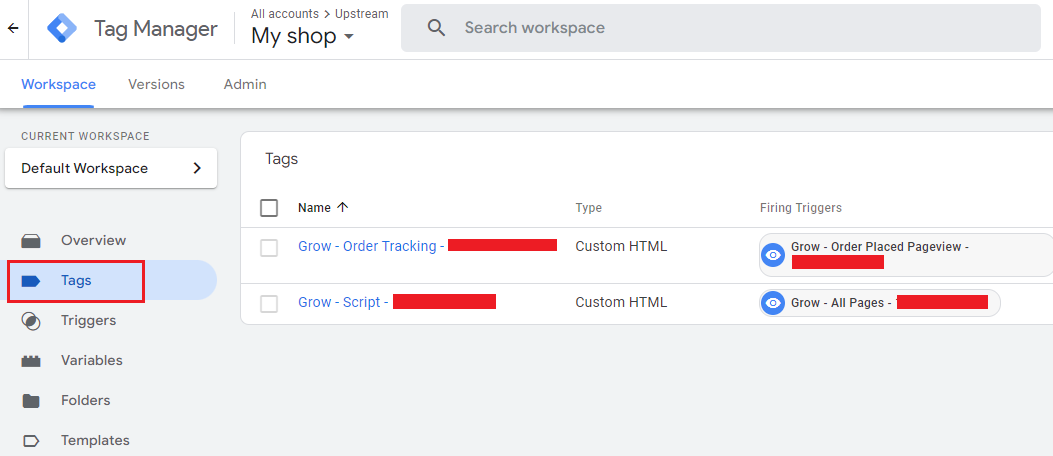Click the Name column sort arrow
This screenshot has height=456, width=1053.
(342, 208)
